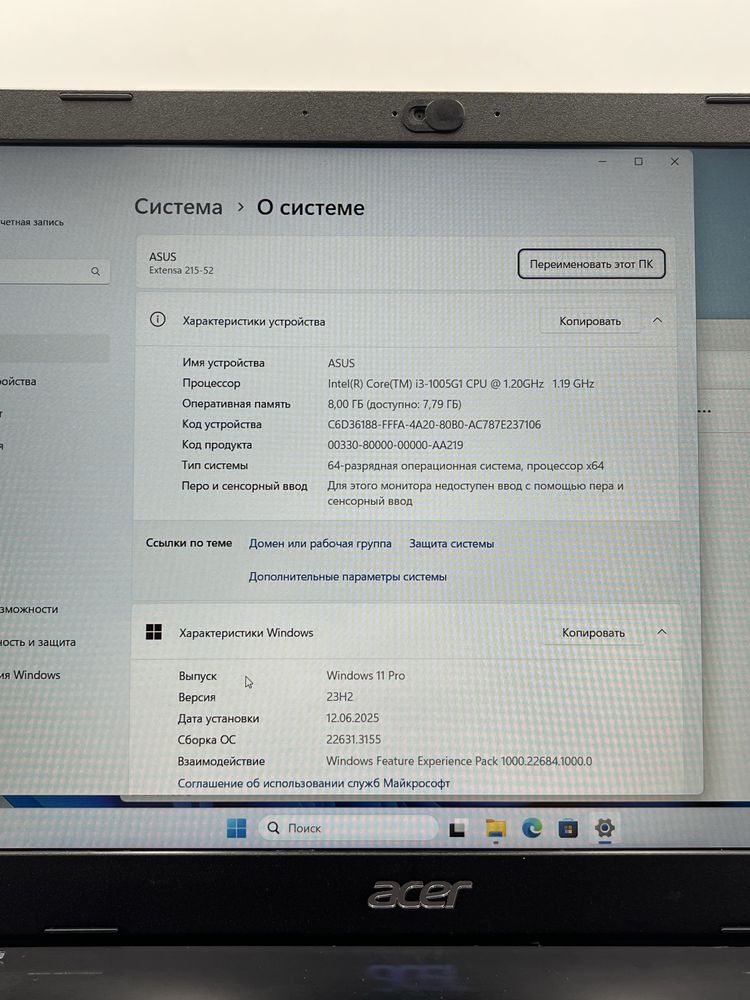The width and height of the screenshot is (750, 1000).
Task: Click device code C6D36188 value
Action: coord(434,424)
